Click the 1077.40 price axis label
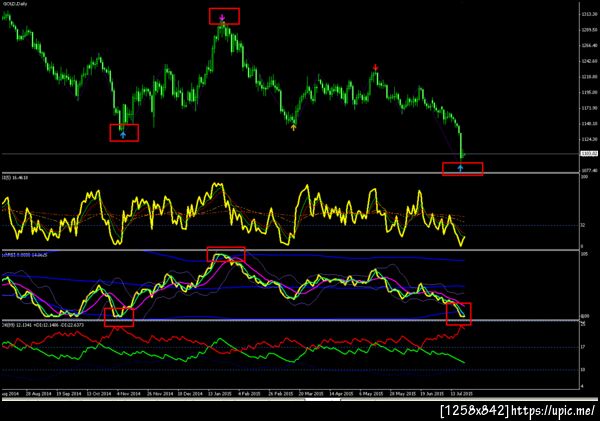This screenshot has width=600, height=421. coord(589,170)
